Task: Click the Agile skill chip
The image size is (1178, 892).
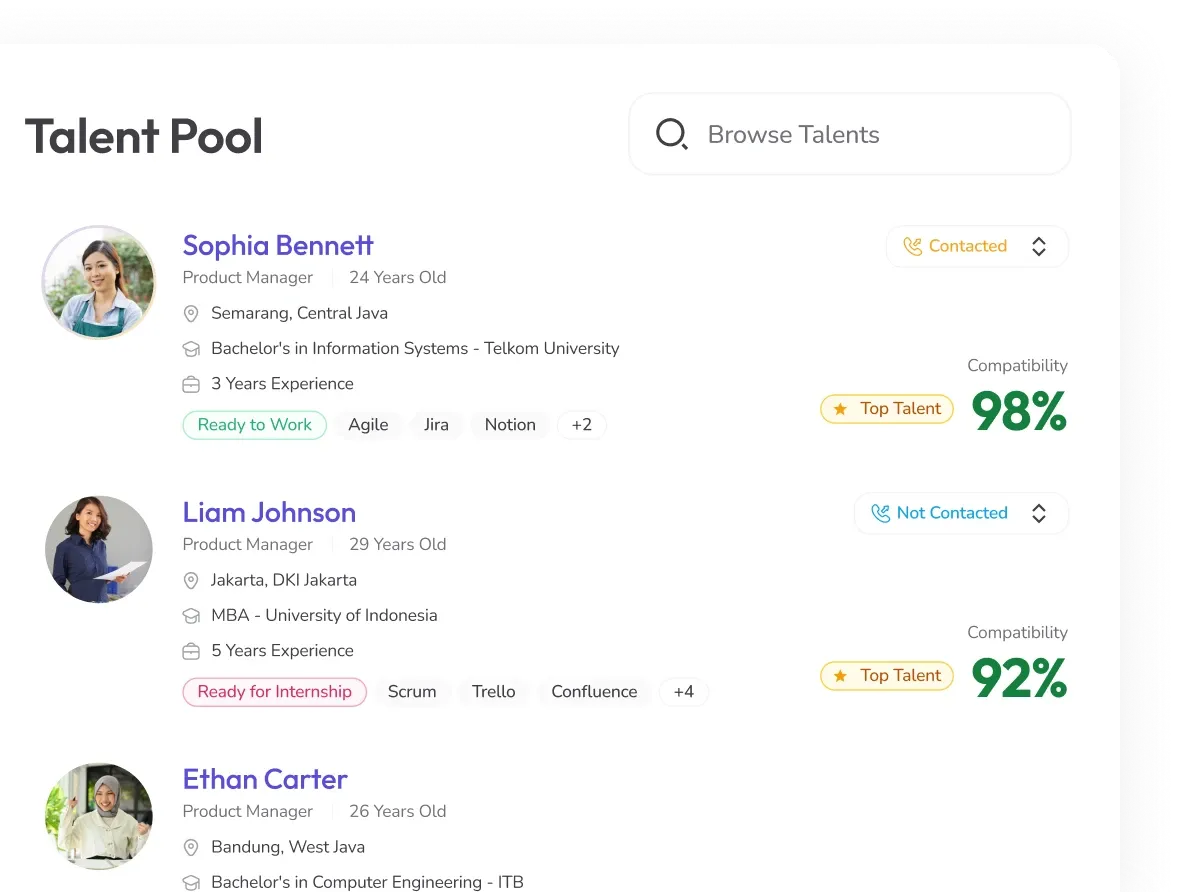Action: (x=368, y=425)
